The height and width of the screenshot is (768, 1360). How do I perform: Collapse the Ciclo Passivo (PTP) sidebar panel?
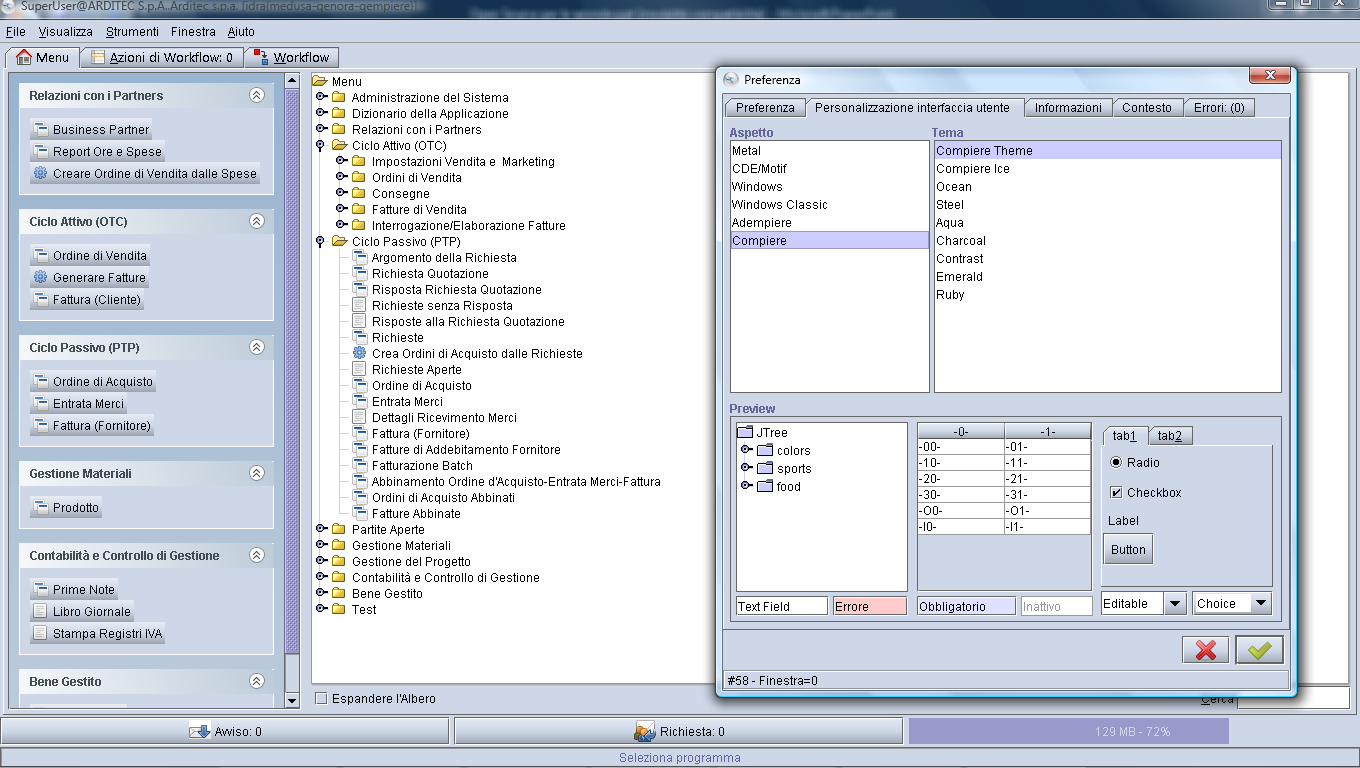[x=256, y=348]
